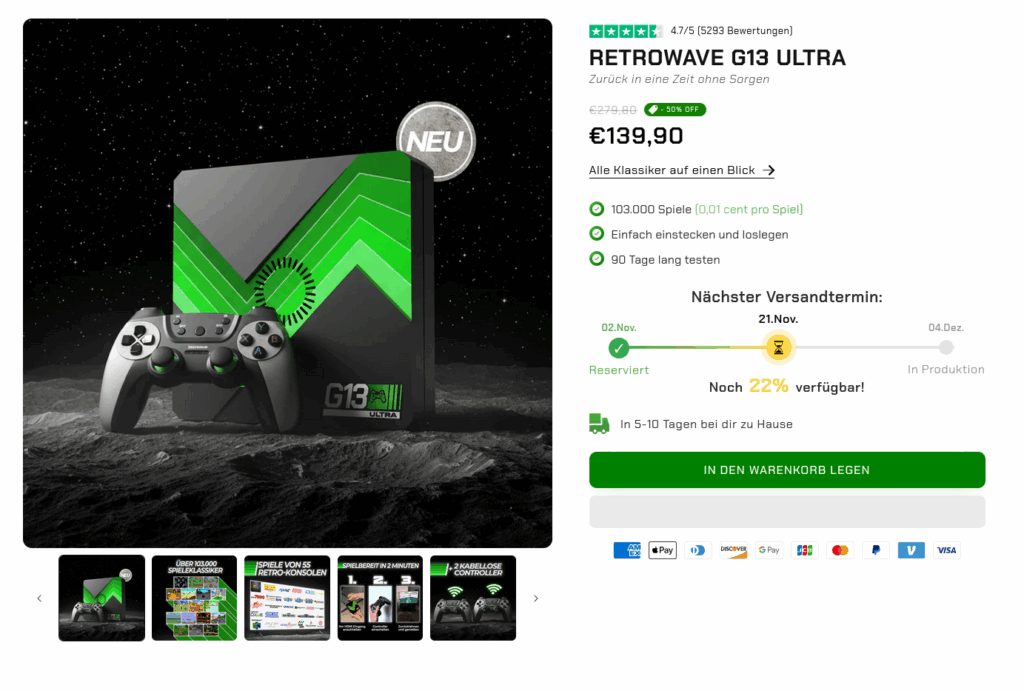Add to cart via In den Warenkorb legen

(787, 470)
